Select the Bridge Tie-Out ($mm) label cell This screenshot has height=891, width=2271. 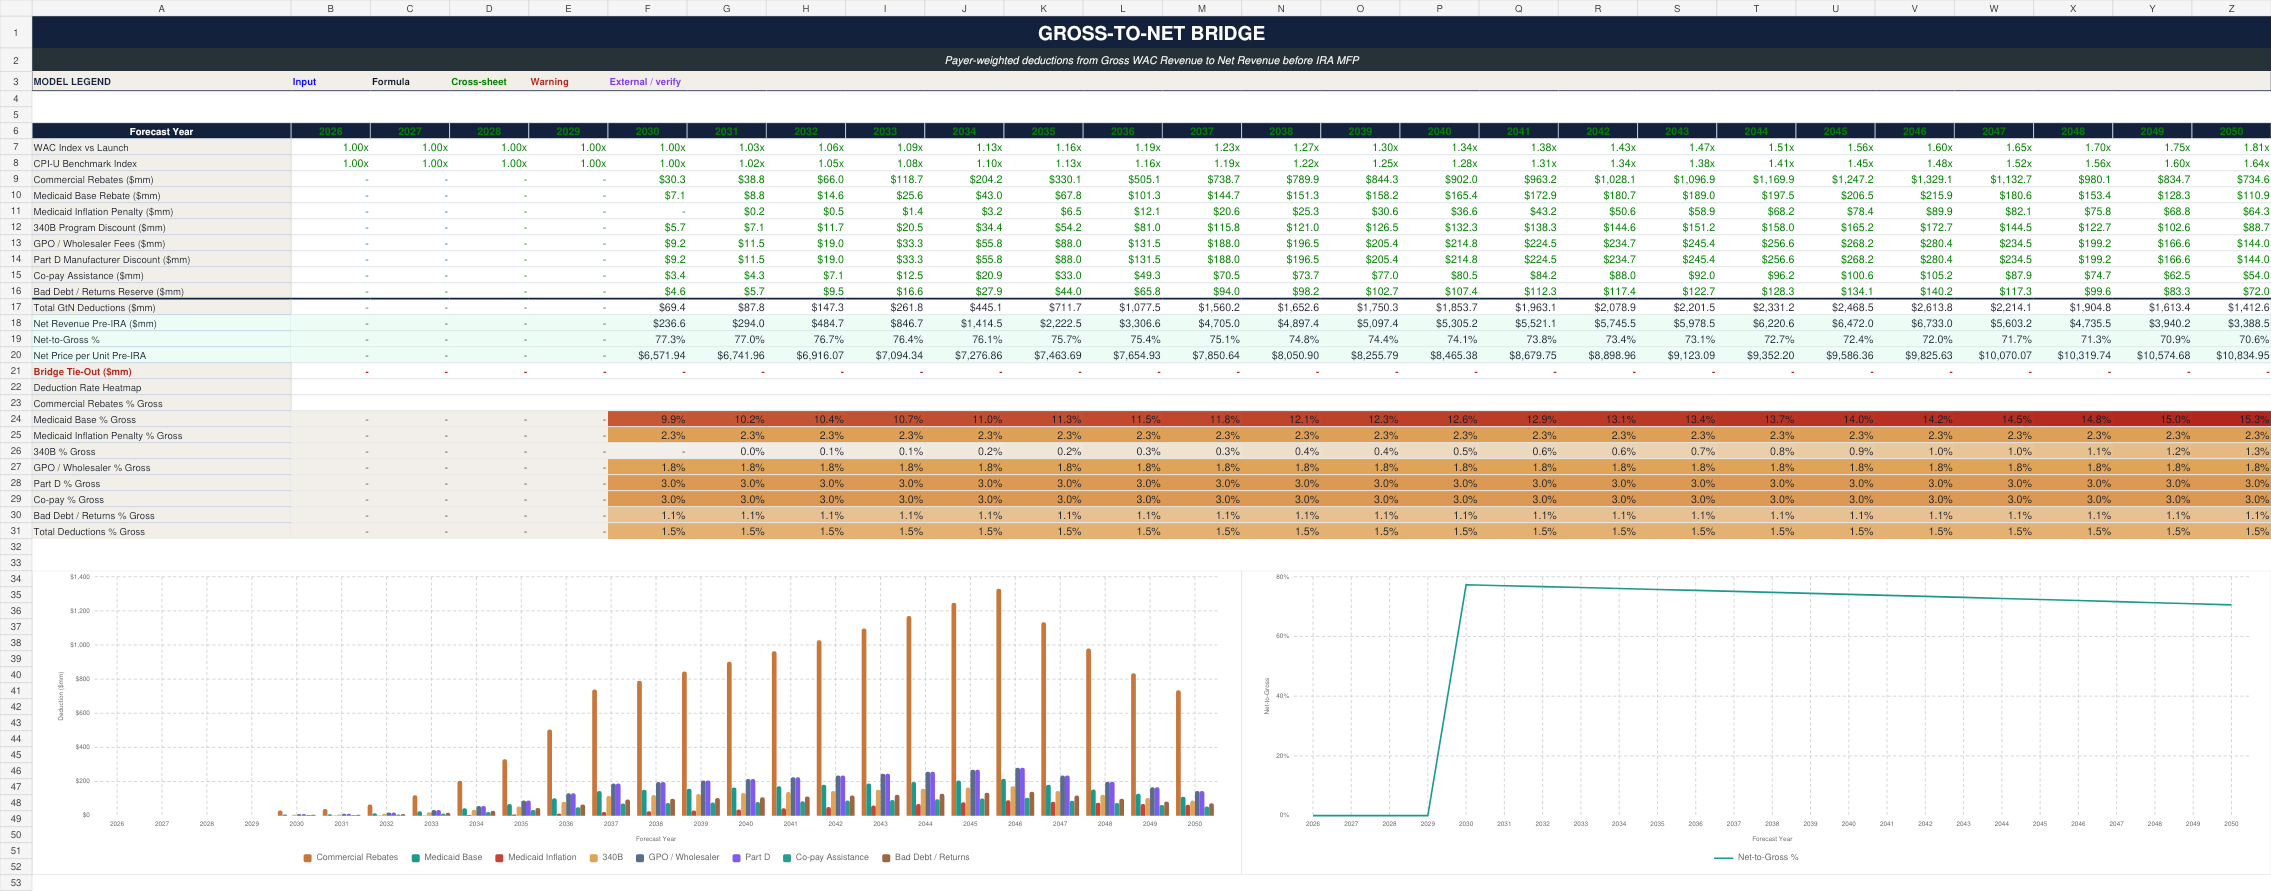[x=161, y=371]
